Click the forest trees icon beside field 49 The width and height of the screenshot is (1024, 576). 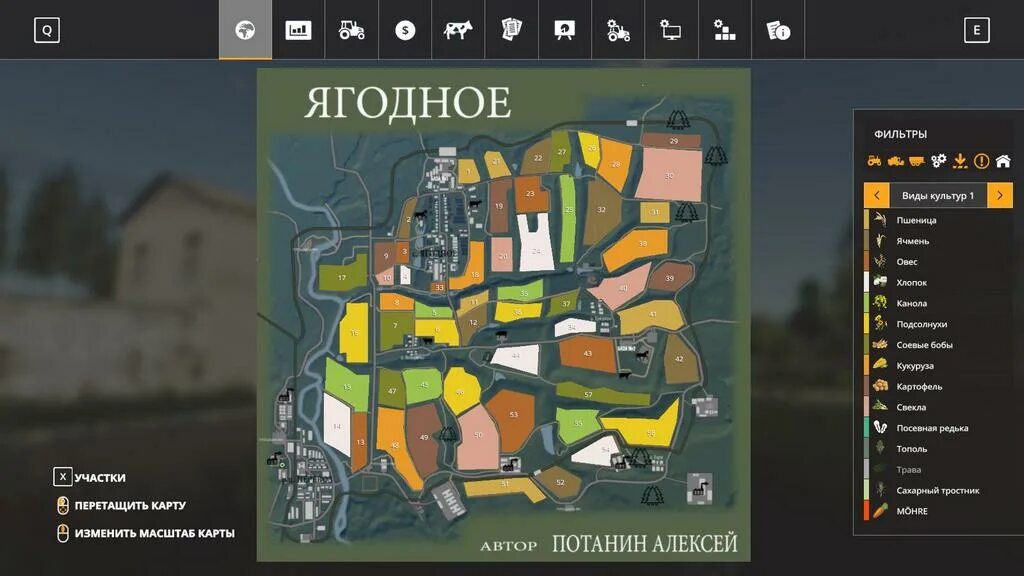pyautogui.click(x=447, y=433)
